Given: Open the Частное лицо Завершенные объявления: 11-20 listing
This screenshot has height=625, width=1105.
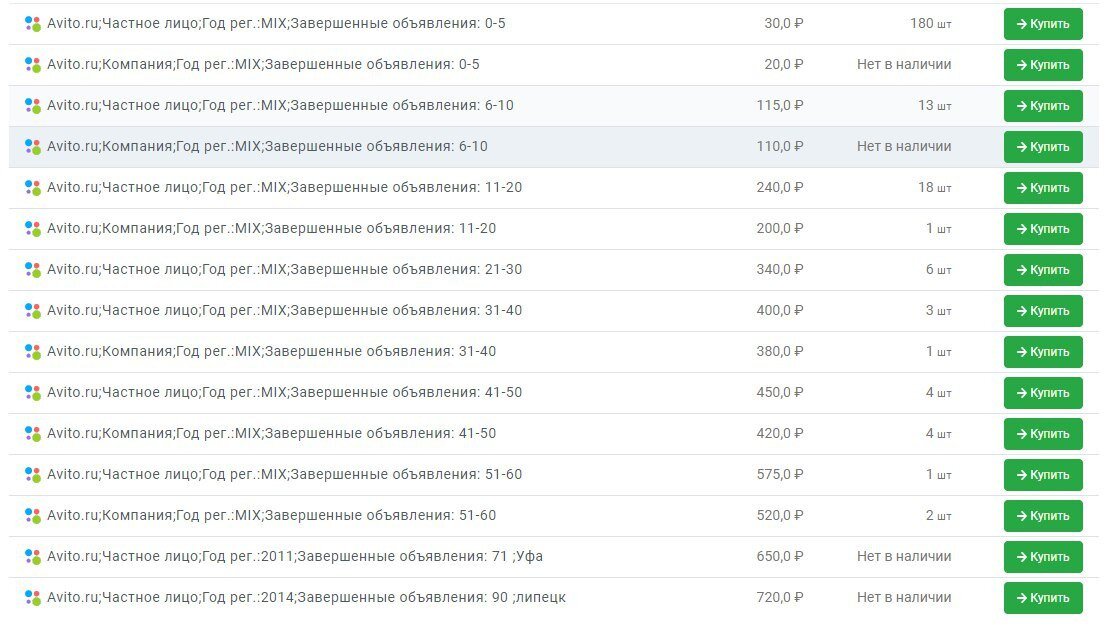Looking at the screenshot, I should point(285,187).
